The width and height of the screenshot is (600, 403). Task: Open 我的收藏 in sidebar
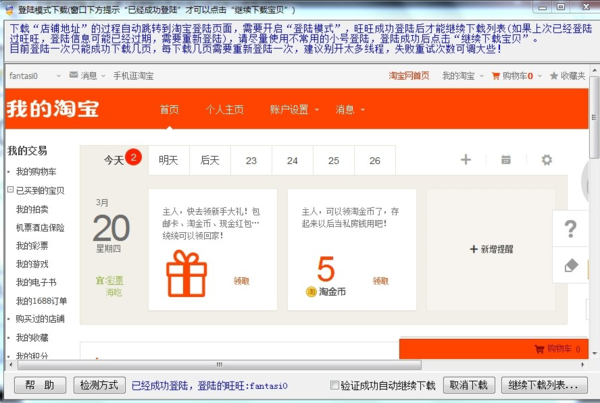(x=32, y=338)
